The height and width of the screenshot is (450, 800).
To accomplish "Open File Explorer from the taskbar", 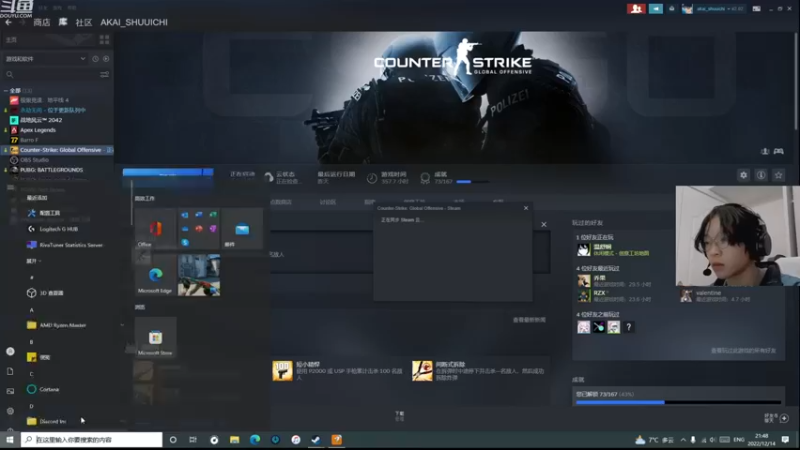I will [234, 439].
